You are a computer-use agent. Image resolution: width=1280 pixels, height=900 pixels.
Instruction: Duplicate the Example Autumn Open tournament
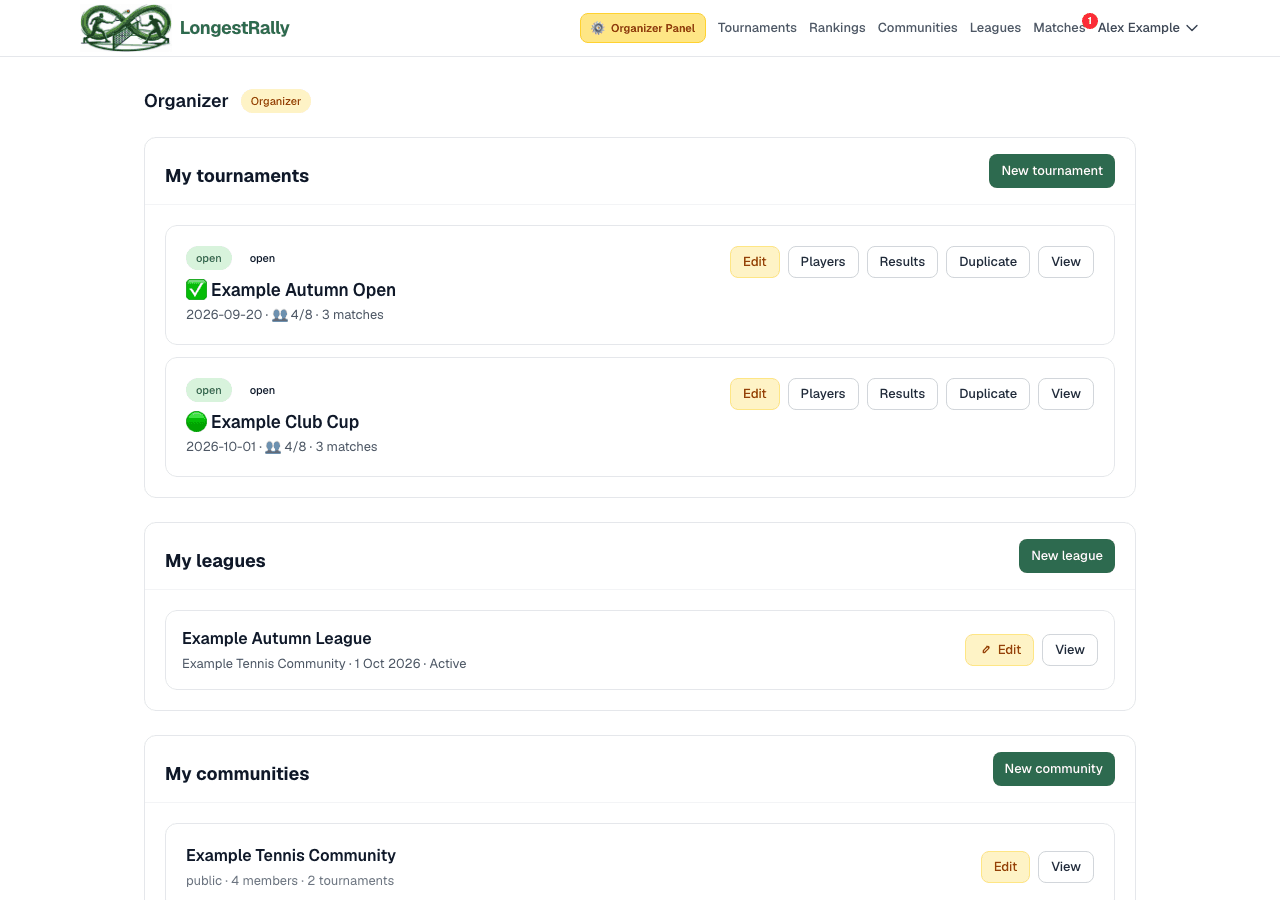(988, 262)
